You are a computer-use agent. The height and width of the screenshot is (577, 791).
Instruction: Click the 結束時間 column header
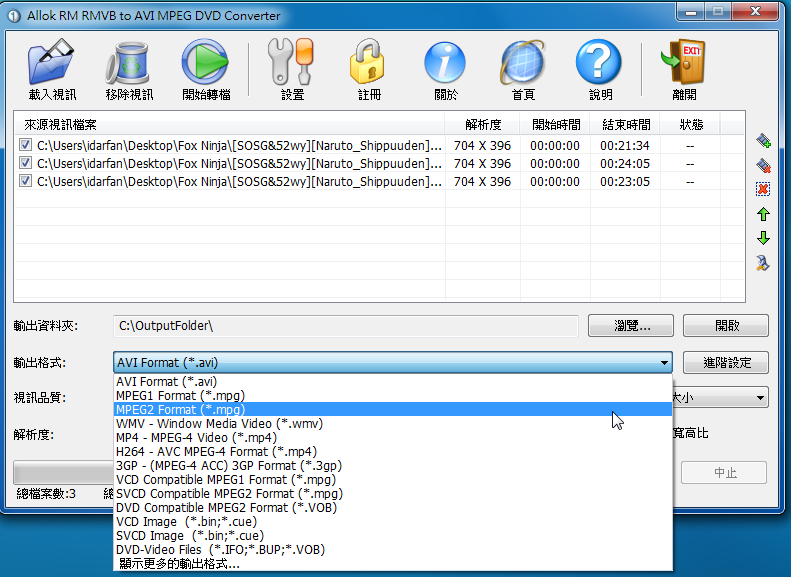coord(626,125)
